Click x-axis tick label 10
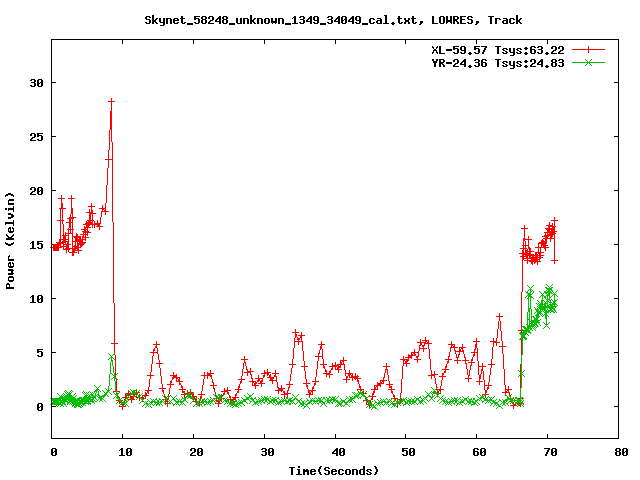Viewport: 640px width, 480px height. (125, 452)
